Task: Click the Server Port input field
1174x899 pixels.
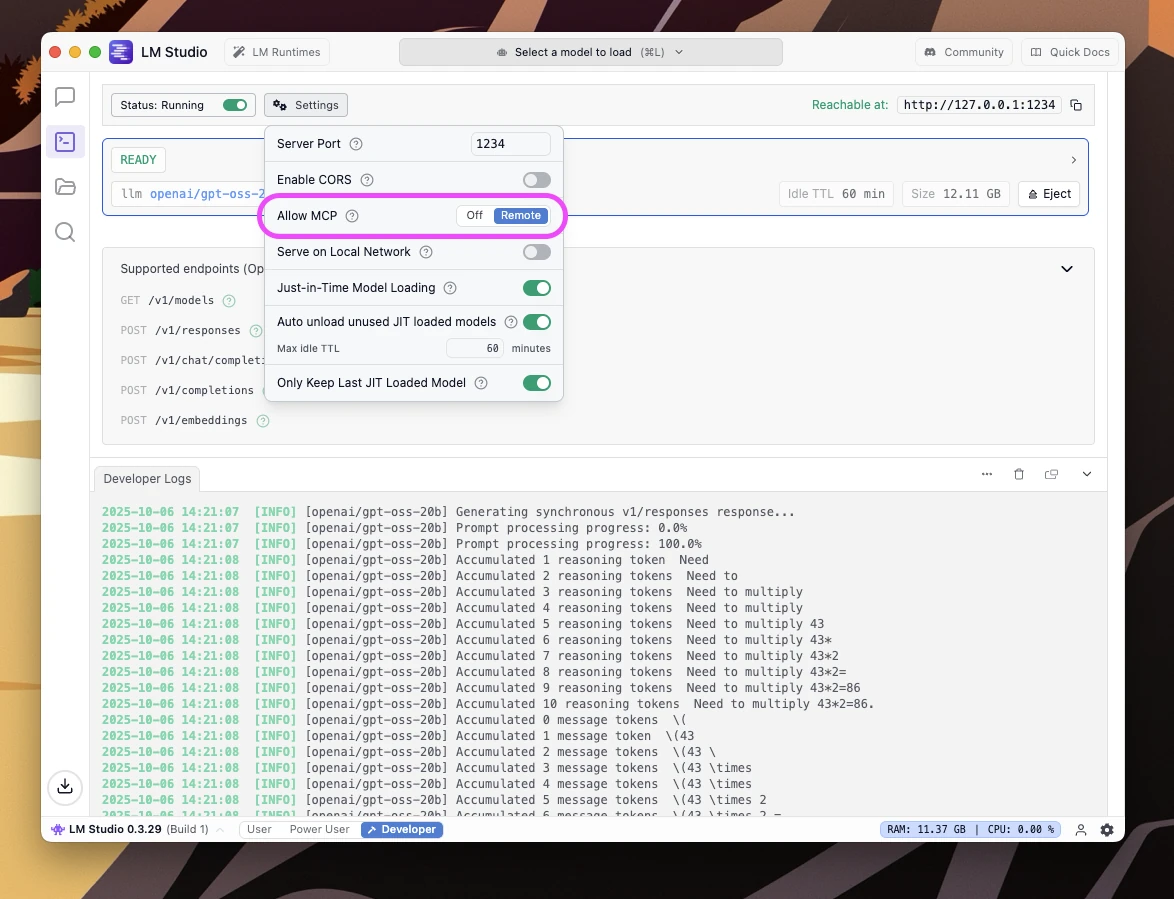Action: pos(510,144)
